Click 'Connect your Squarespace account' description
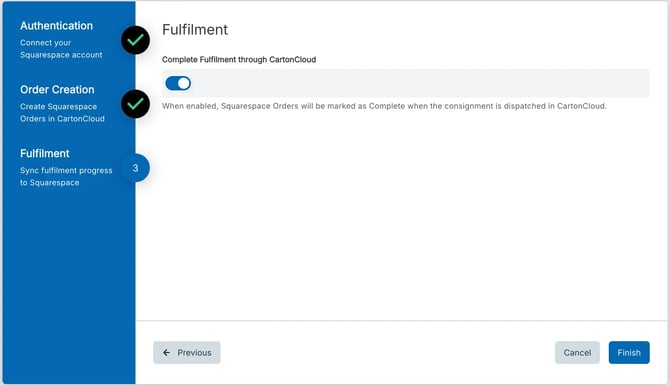 click(61, 49)
